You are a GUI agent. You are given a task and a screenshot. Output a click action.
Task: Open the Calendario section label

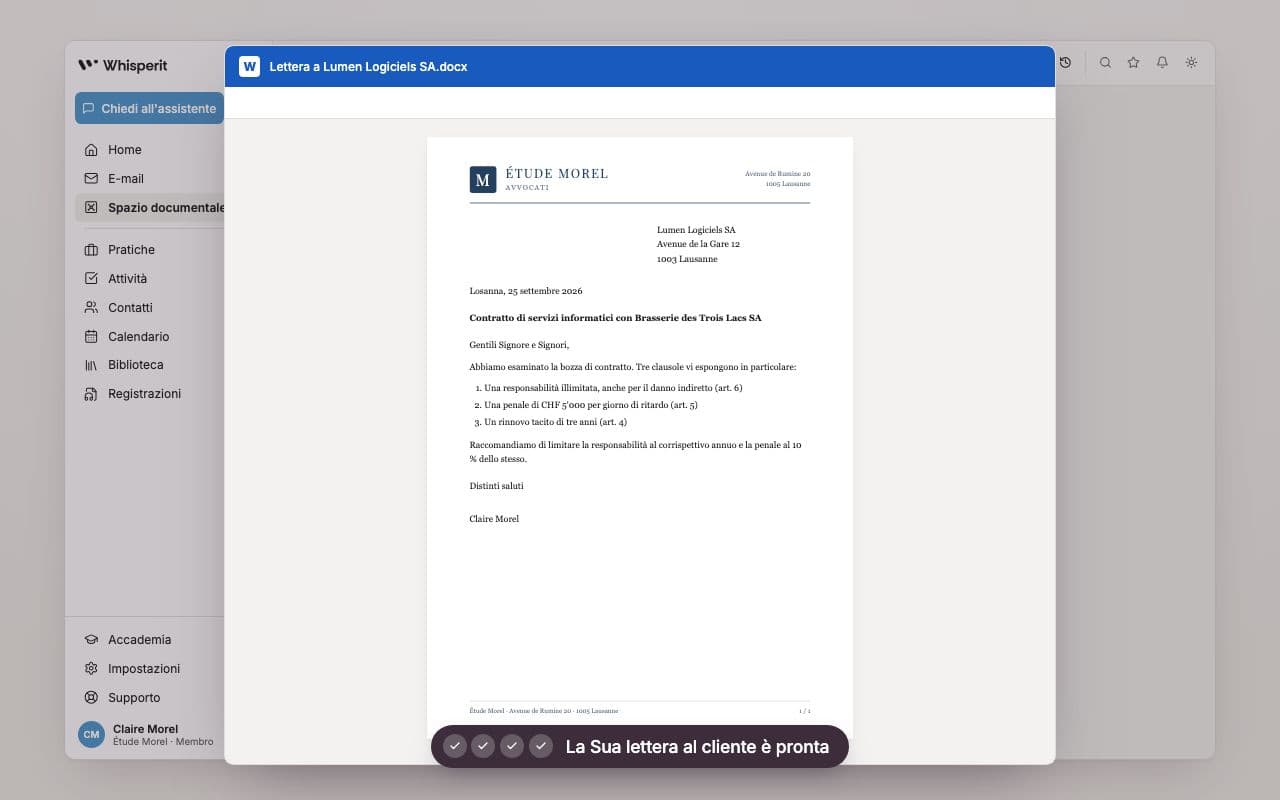pos(139,337)
